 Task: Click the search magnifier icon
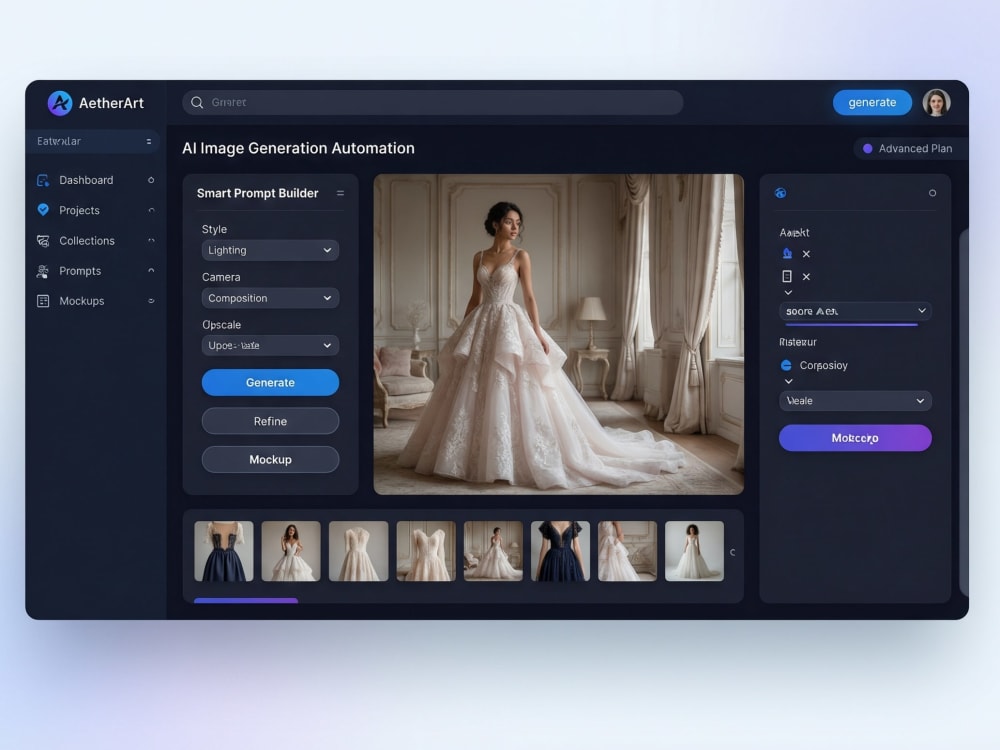[x=197, y=103]
